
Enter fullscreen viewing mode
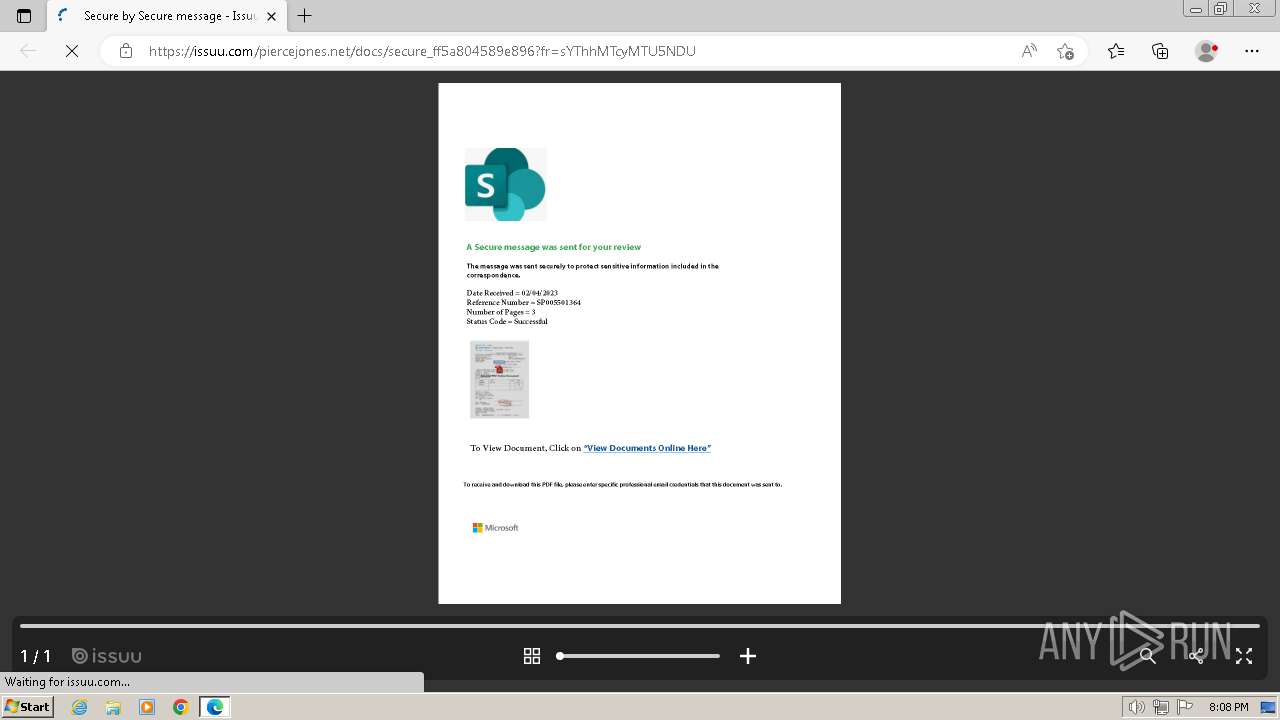pos(1244,656)
